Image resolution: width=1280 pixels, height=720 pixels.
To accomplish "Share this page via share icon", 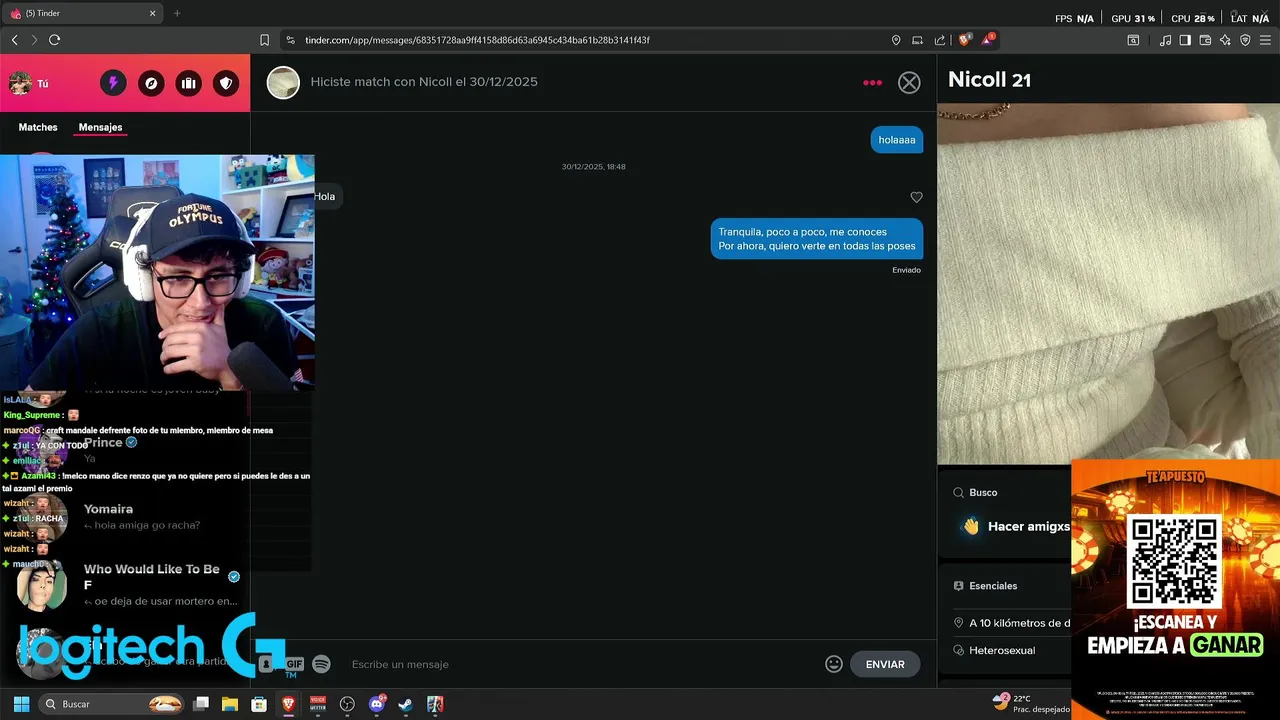I will [x=940, y=40].
